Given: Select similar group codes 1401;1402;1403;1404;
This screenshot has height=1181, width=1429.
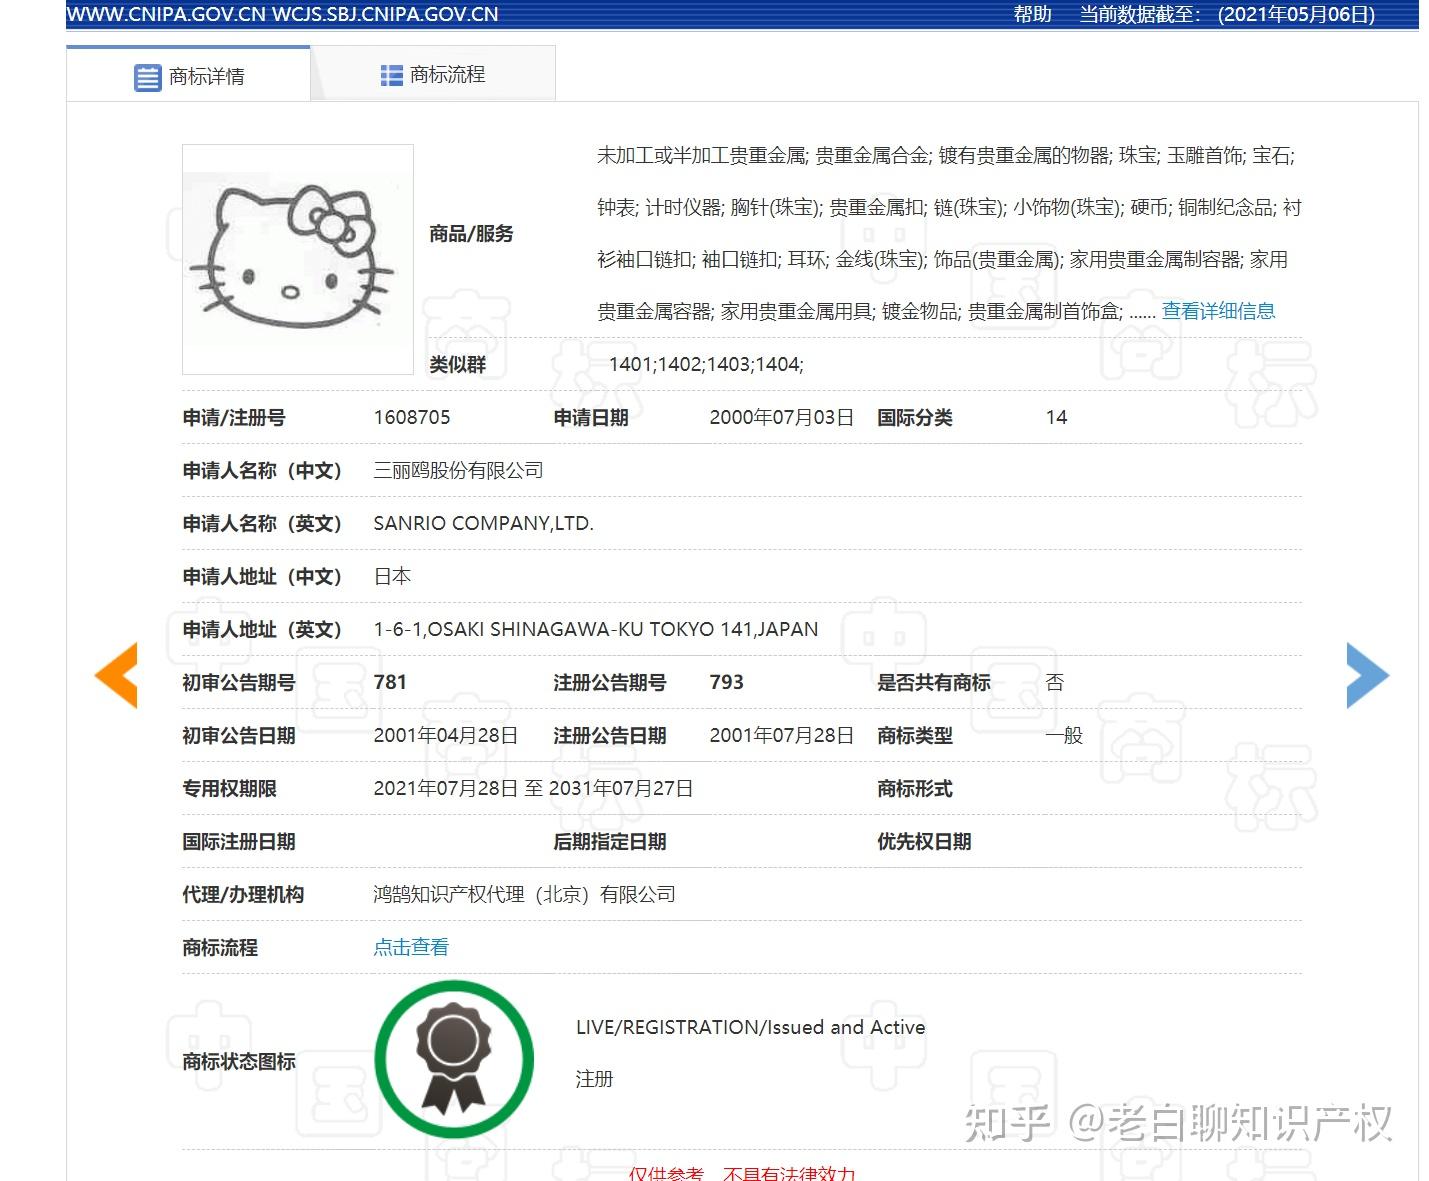Looking at the screenshot, I should (706, 364).
